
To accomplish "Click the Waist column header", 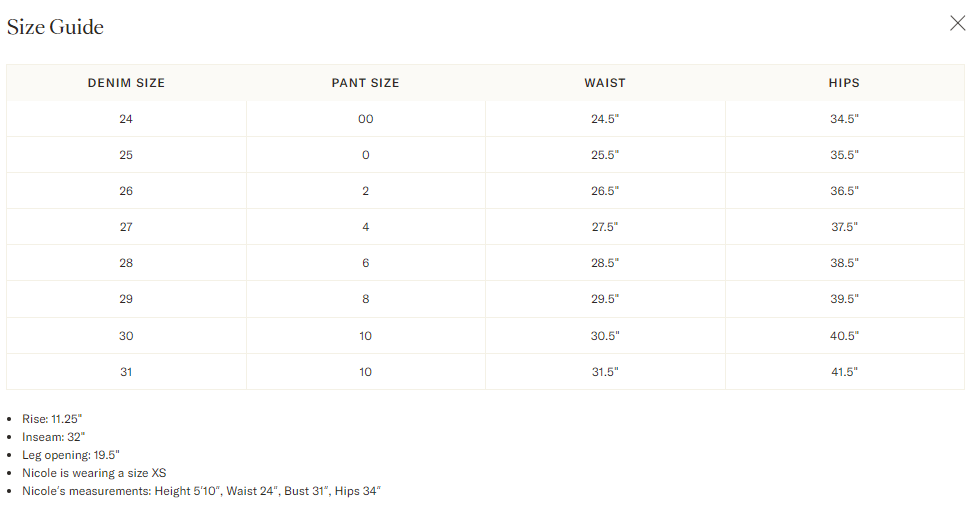I will click(605, 83).
